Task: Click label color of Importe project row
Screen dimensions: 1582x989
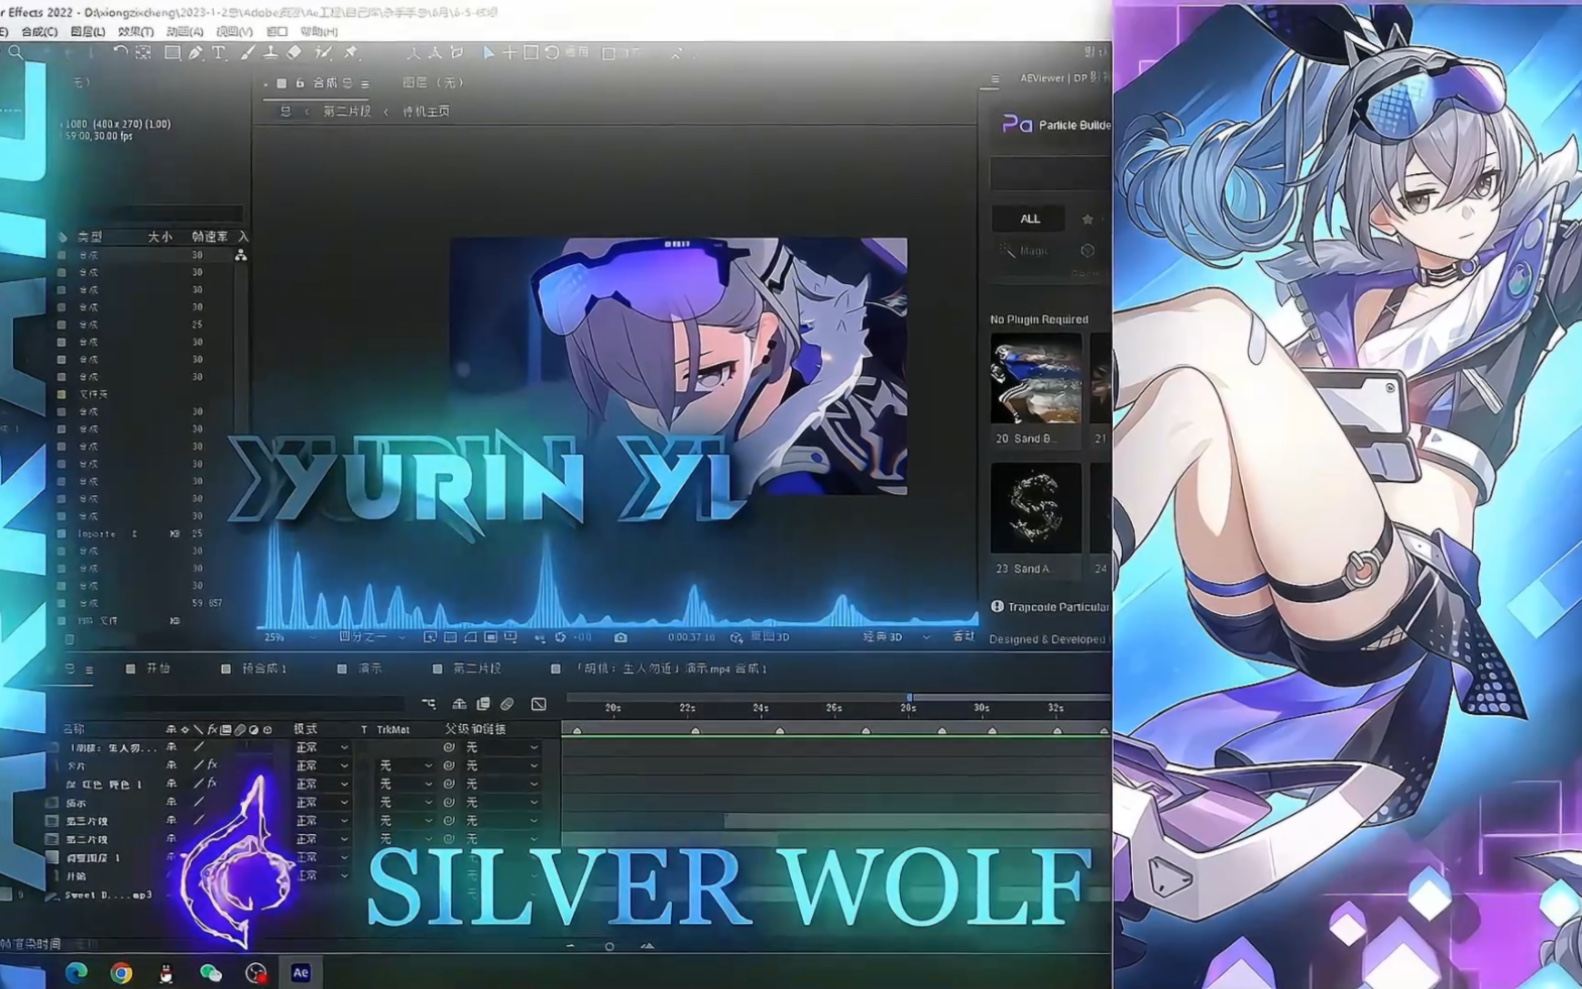Action: [x=62, y=534]
